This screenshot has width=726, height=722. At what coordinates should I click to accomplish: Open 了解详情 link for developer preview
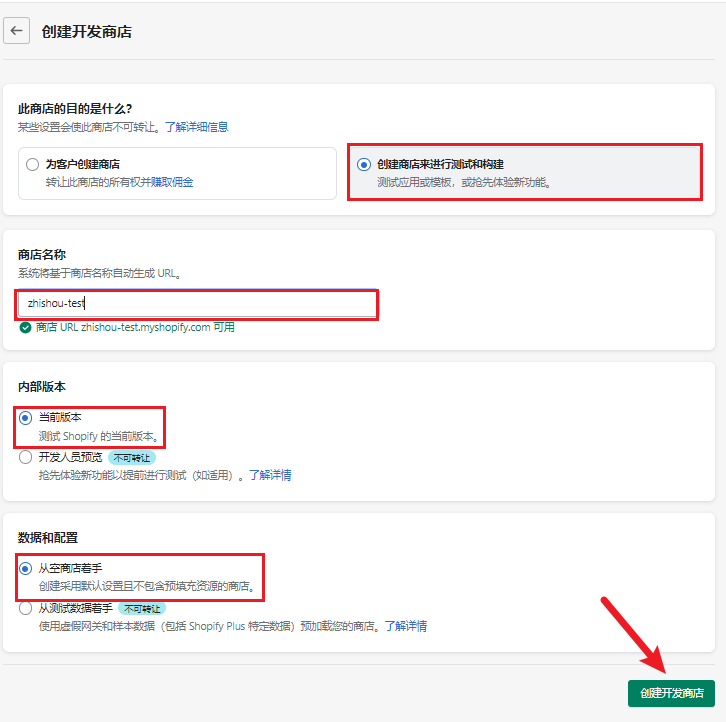[270, 475]
